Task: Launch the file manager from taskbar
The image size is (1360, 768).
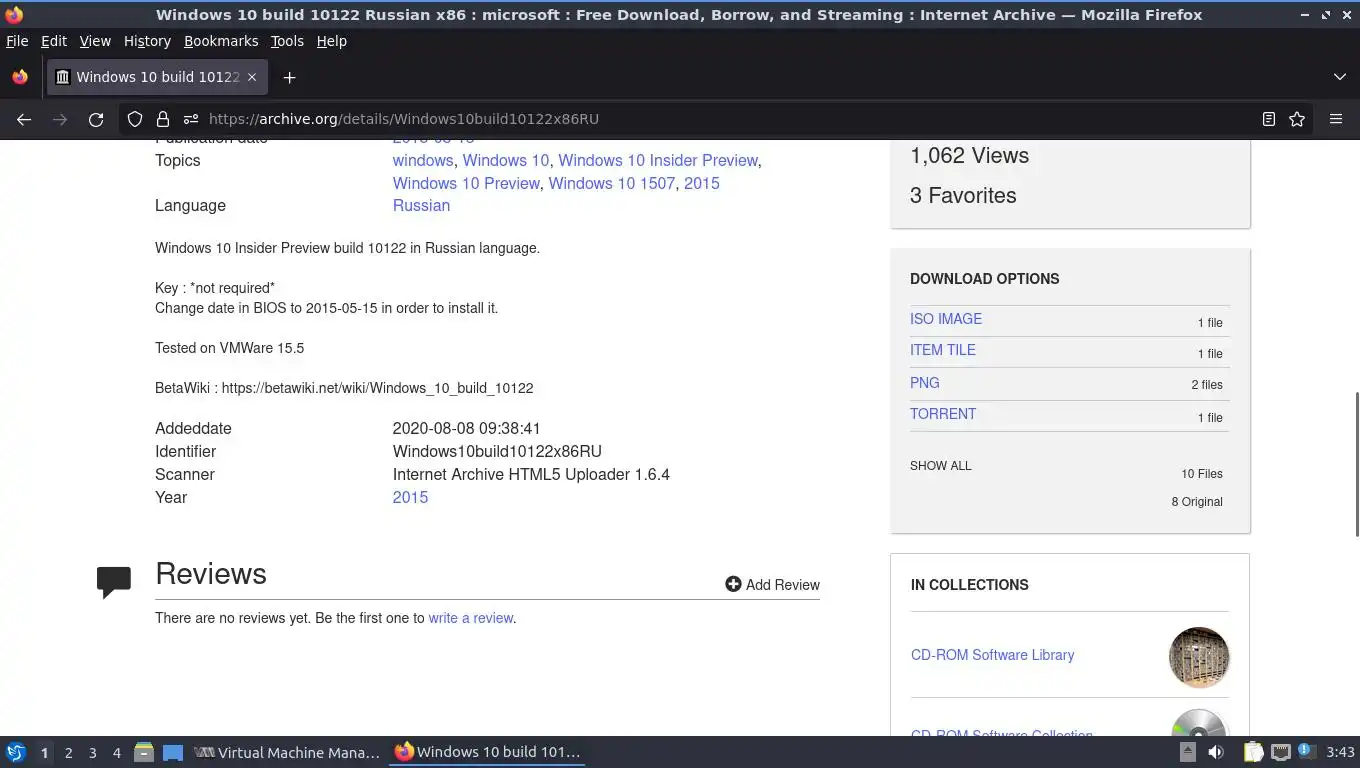Action: [144, 752]
